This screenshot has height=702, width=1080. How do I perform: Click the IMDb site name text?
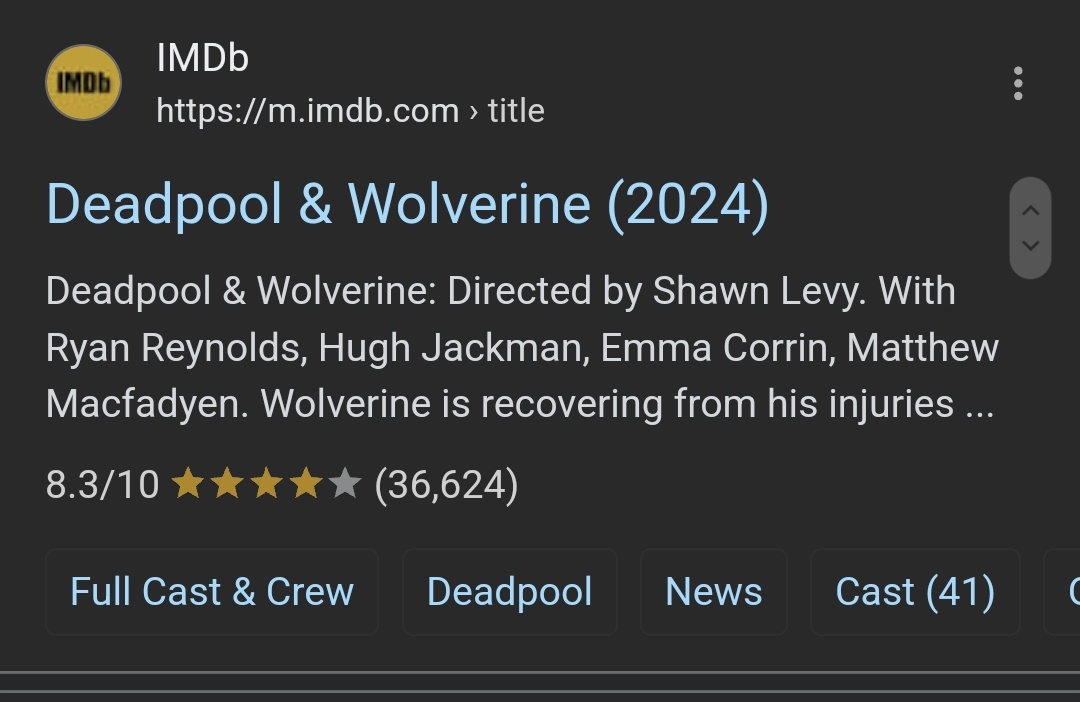[202, 58]
